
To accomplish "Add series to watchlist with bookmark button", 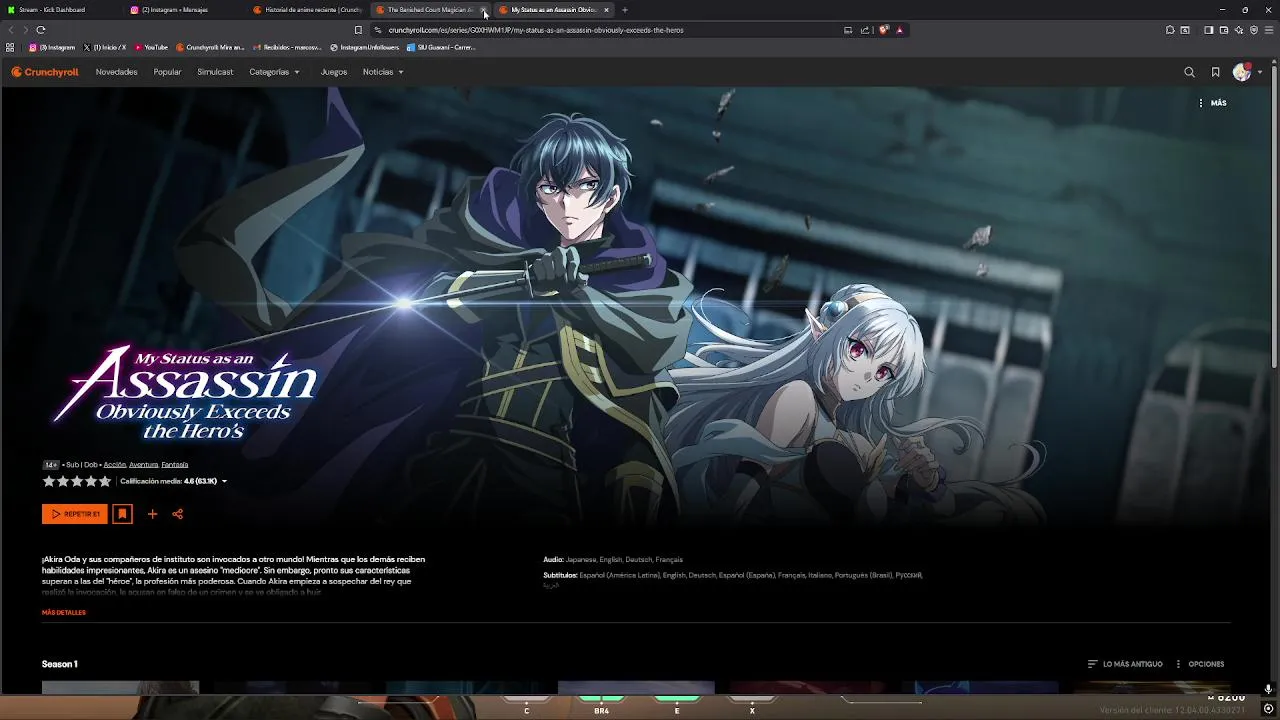I will [x=122, y=514].
